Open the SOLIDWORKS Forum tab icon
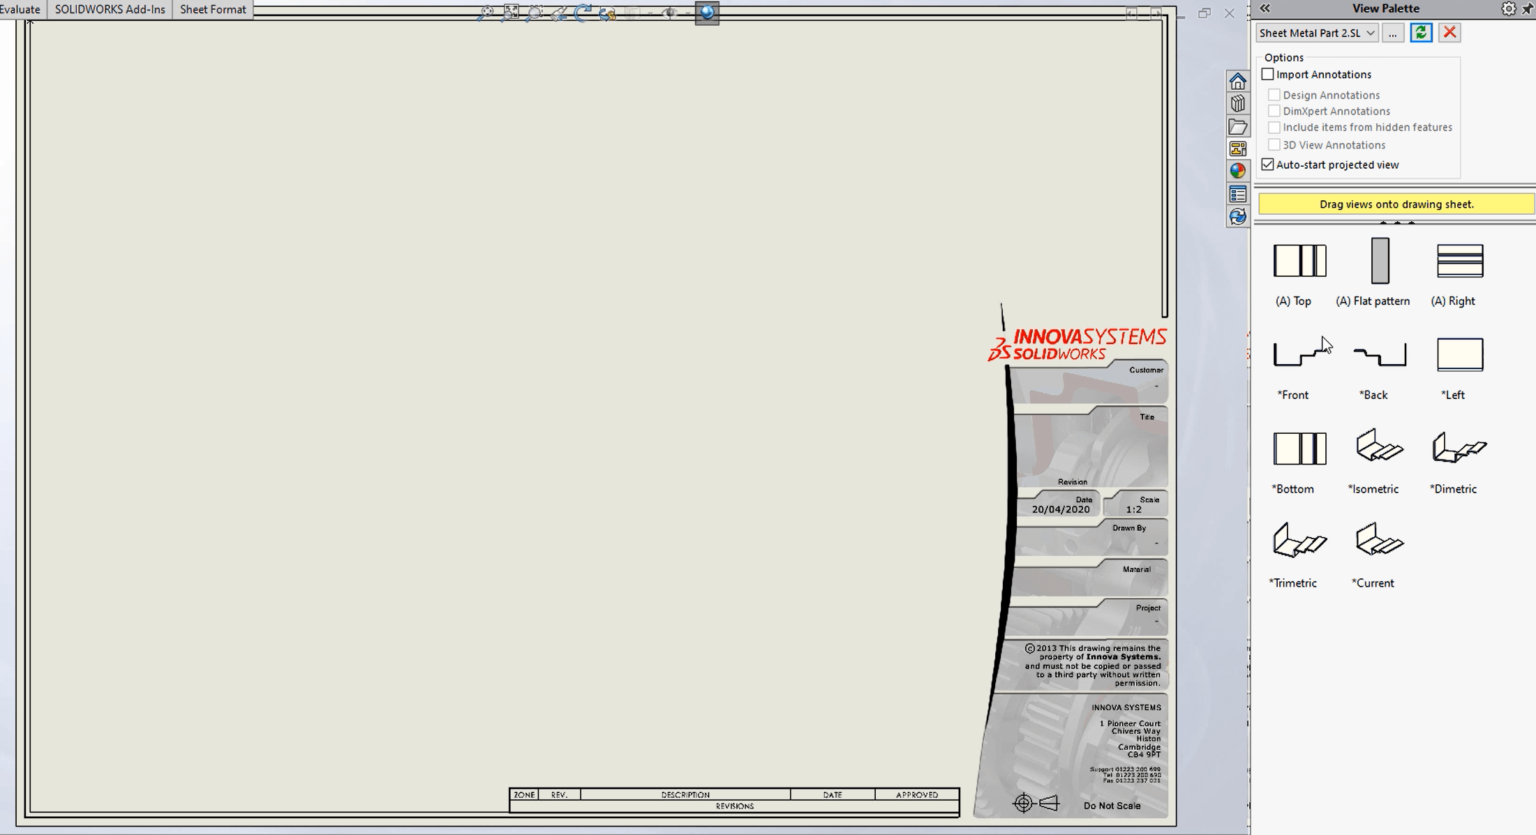This screenshot has height=835, width=1536. pyautogui.click(x=1237, y=217)
